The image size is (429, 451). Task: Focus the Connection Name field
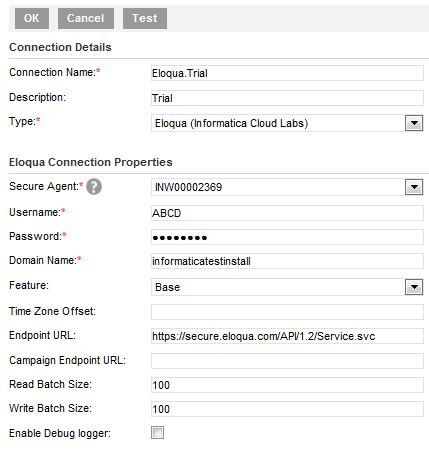(x=287, y=73)
